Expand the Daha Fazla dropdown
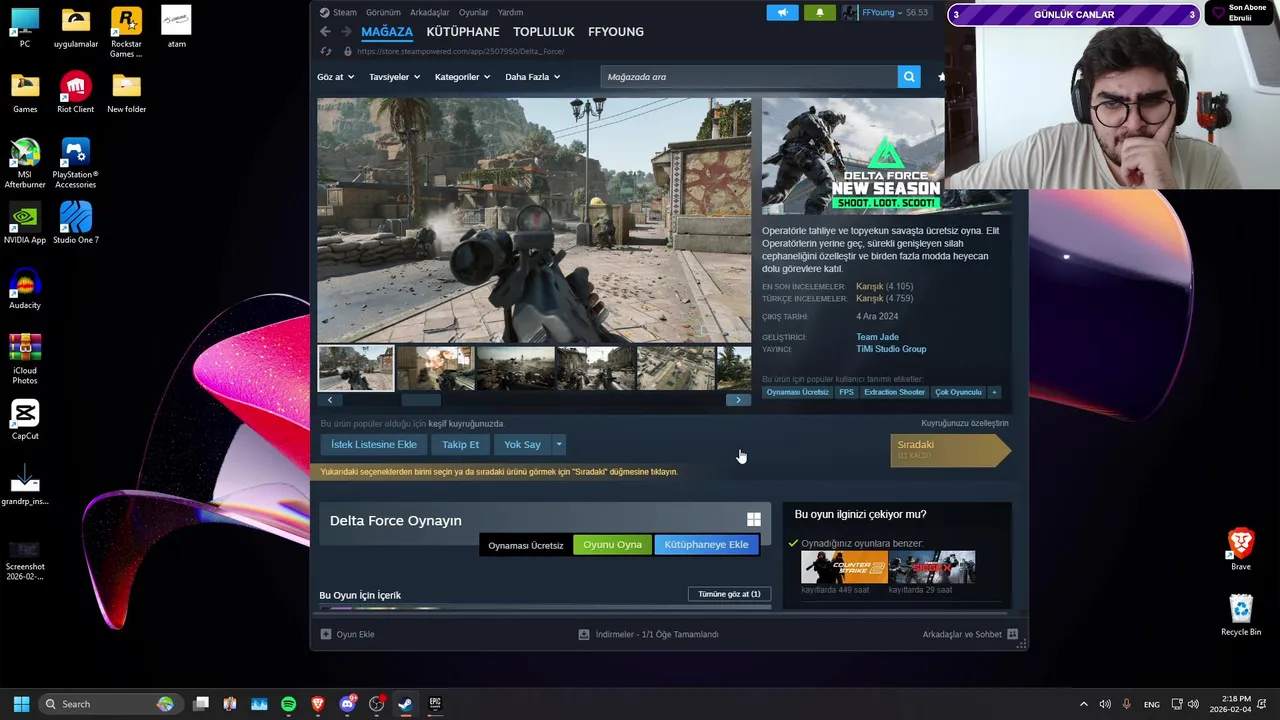This screenshot has width=1280, height=720. pos(532,77)
